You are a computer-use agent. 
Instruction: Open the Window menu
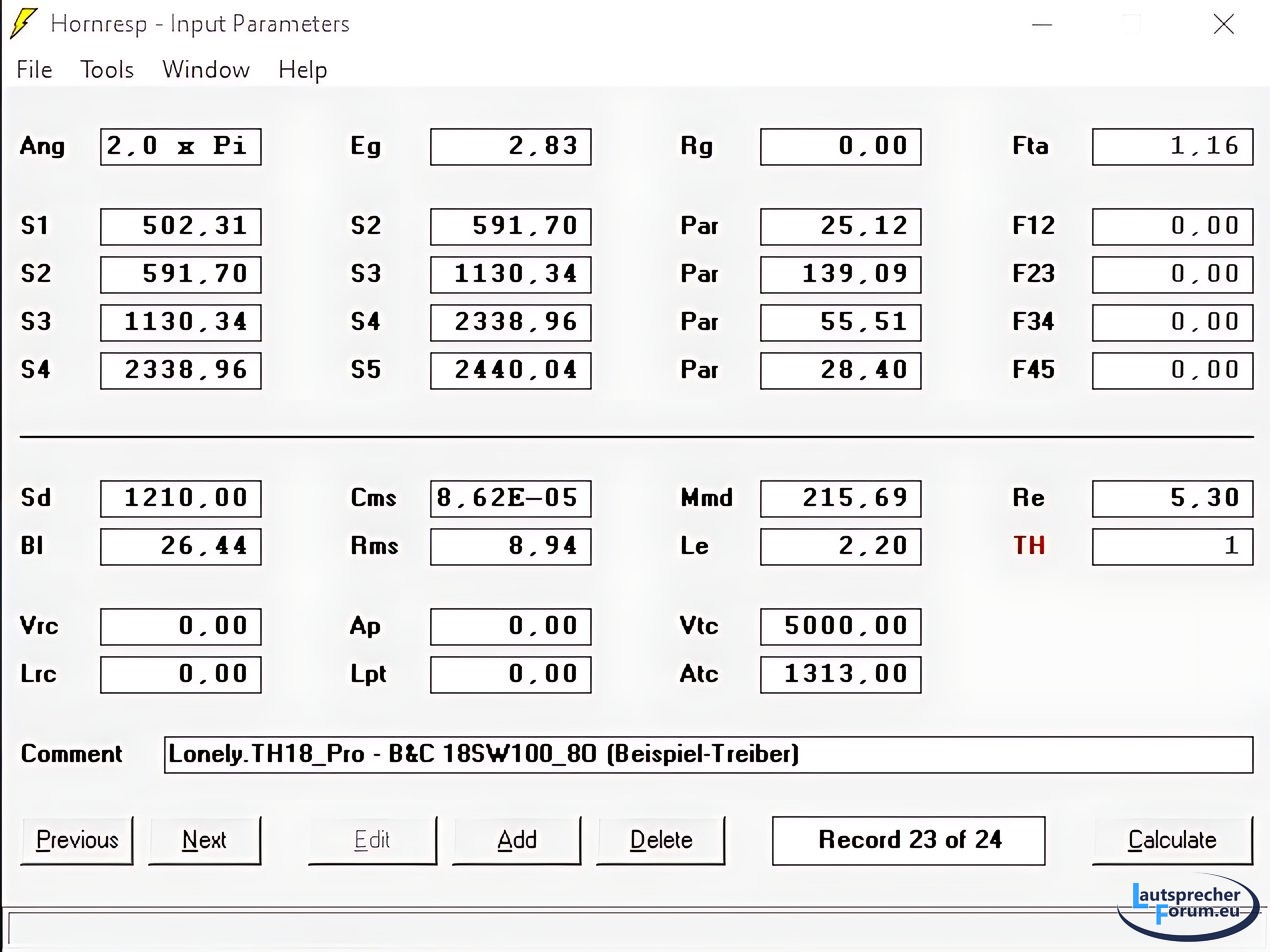click(x=205, y=70)
